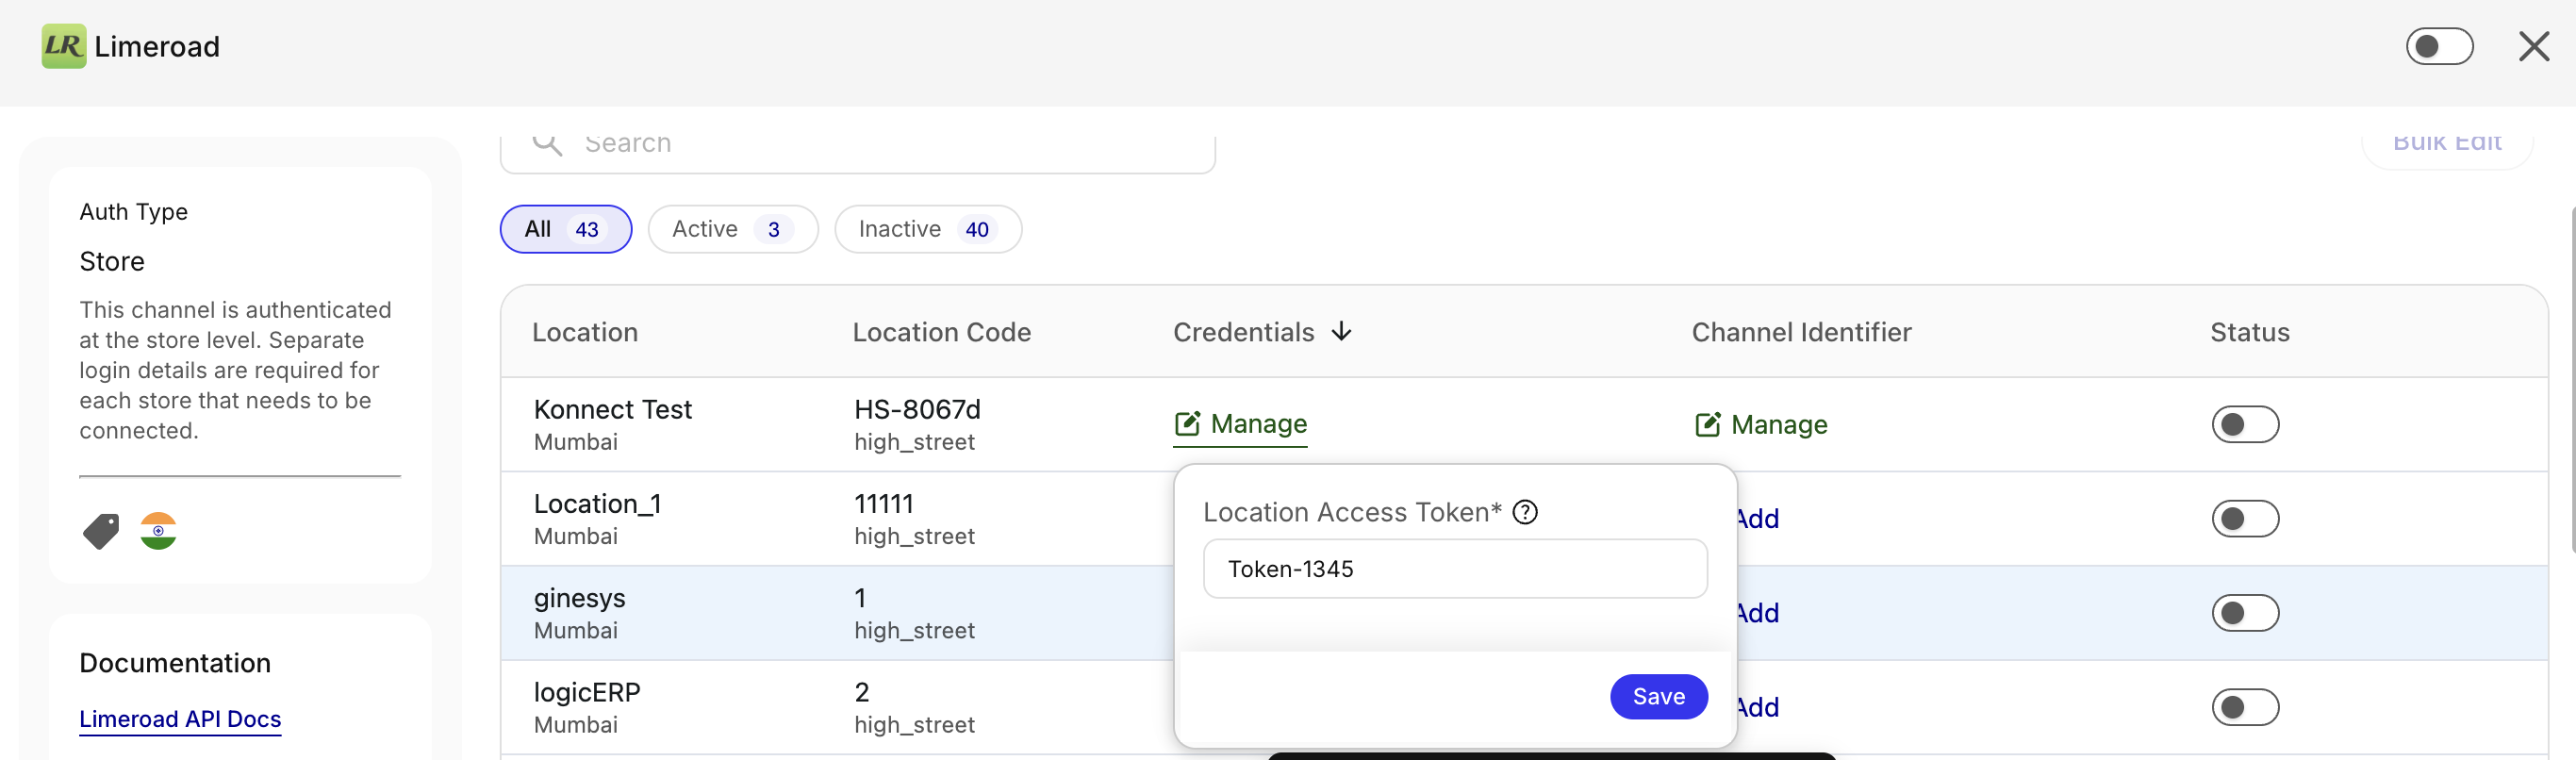
Task: Click edit icon beside Channel Identifier Manage
Action: click(1708, 425)
